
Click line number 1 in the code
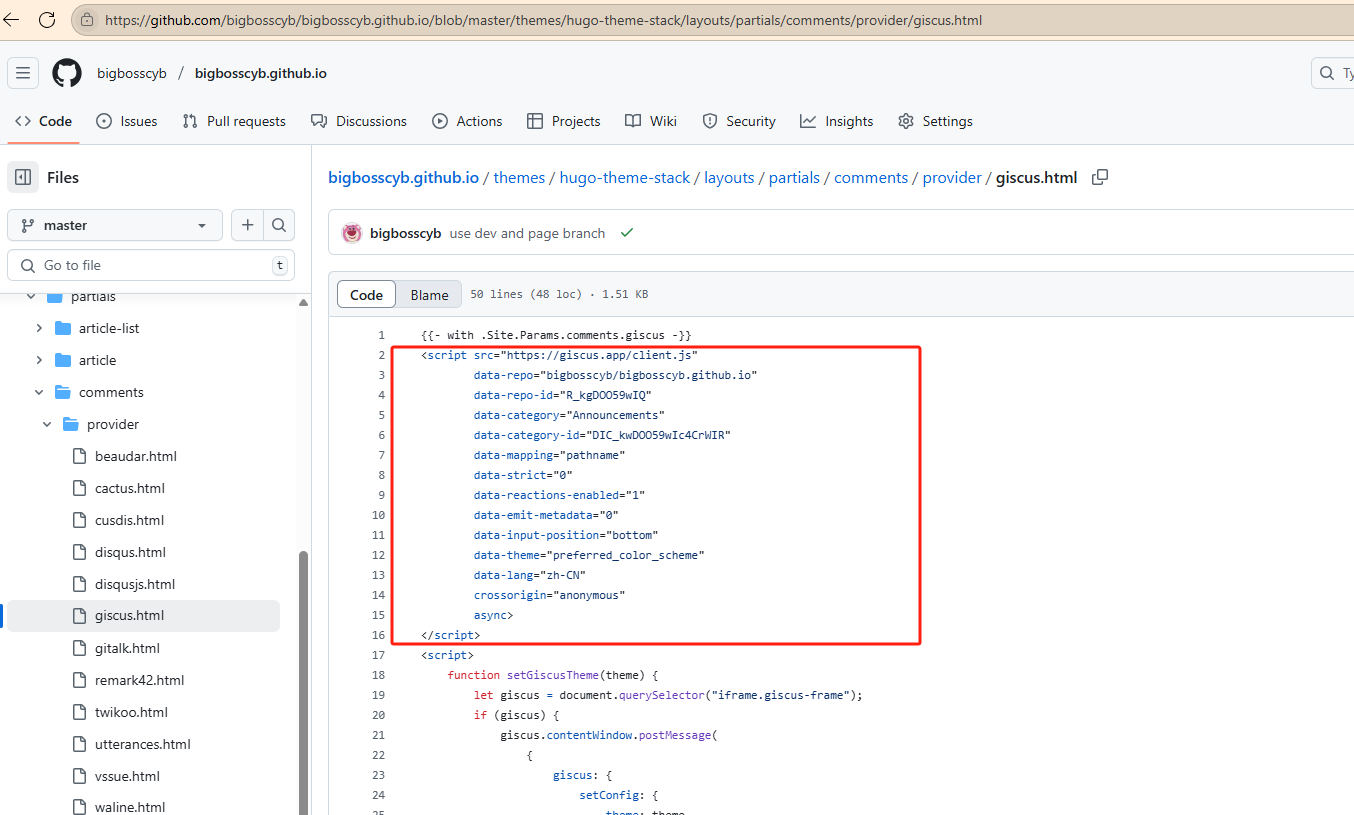point(381,335)
